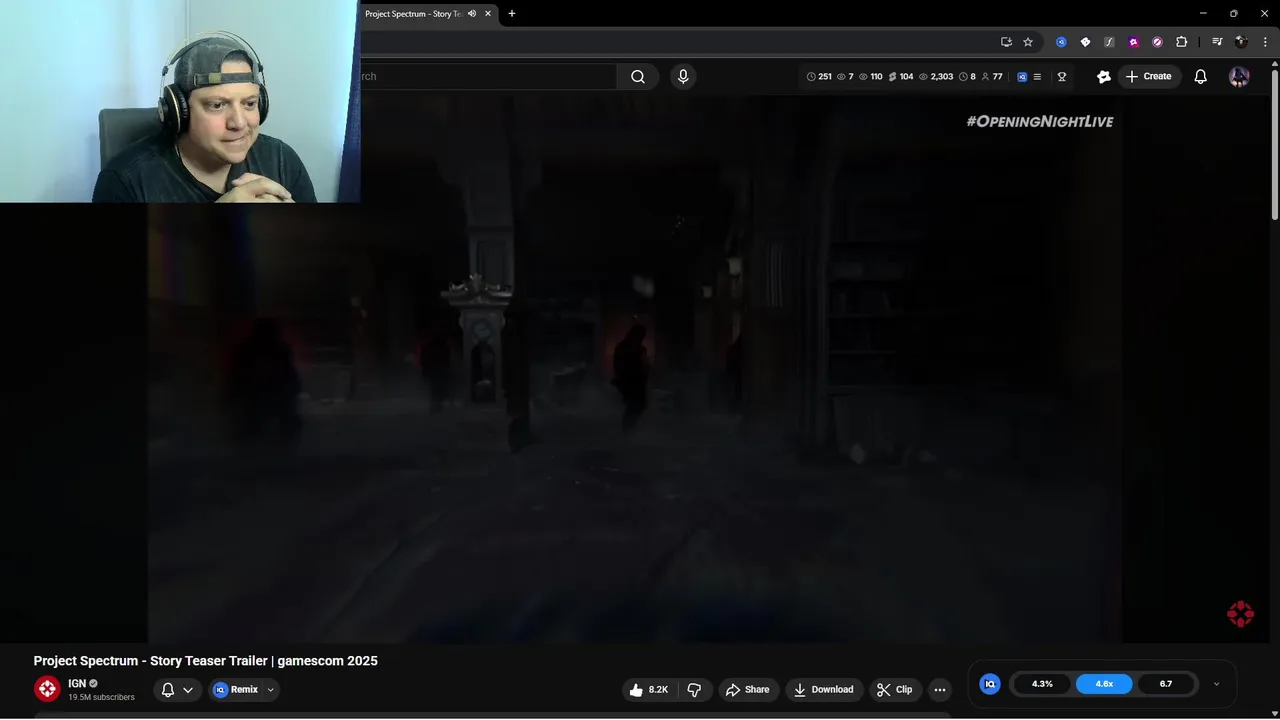This screenshot has height=720, width=1280.
Task: Bookmark this page with the star icon
Action: (1028, 42)
